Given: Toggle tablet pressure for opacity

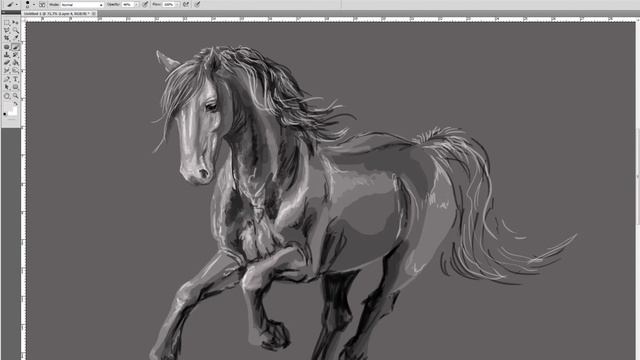Looking at the screenshot, I should 145,4.
